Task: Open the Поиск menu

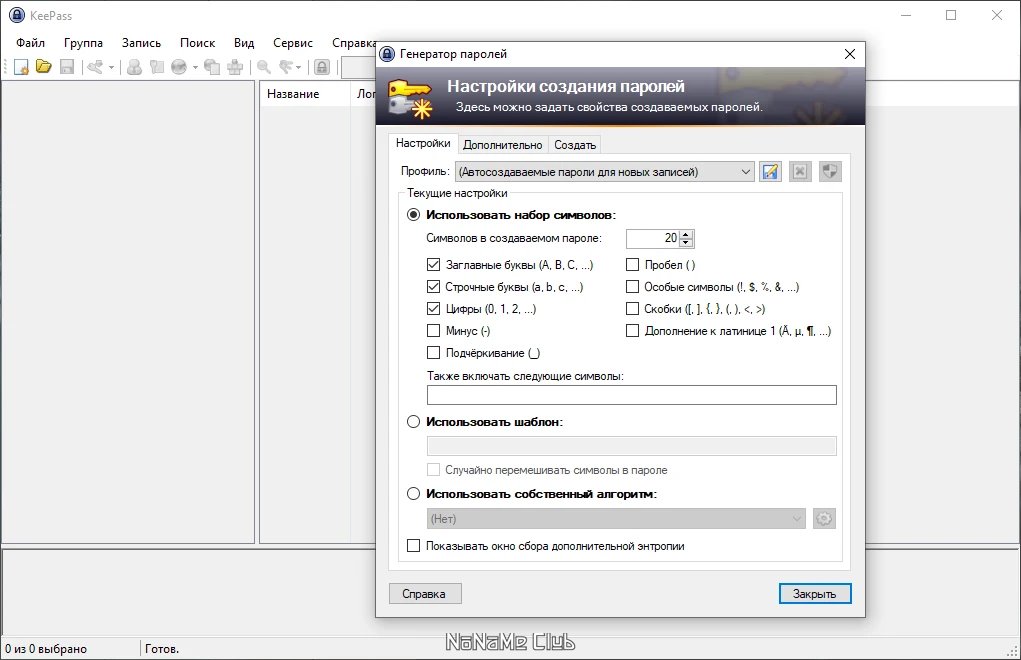Action: [197, 43]
